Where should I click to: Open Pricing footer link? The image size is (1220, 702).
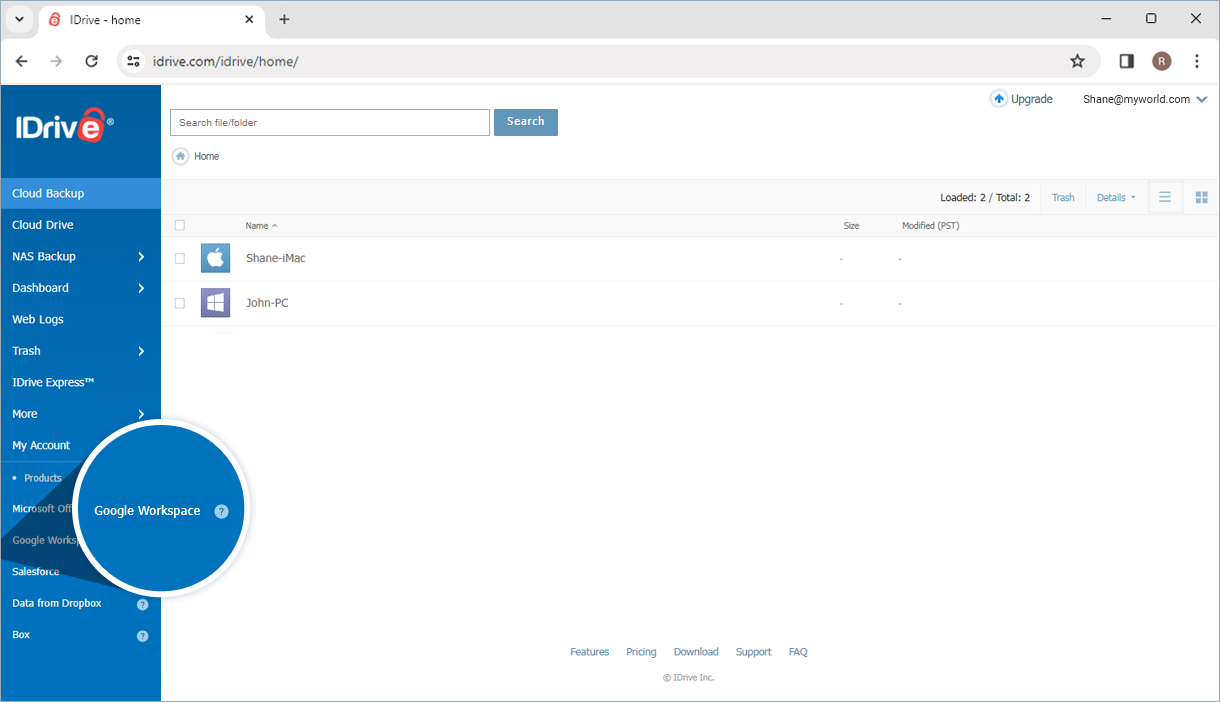coord(641,652)
